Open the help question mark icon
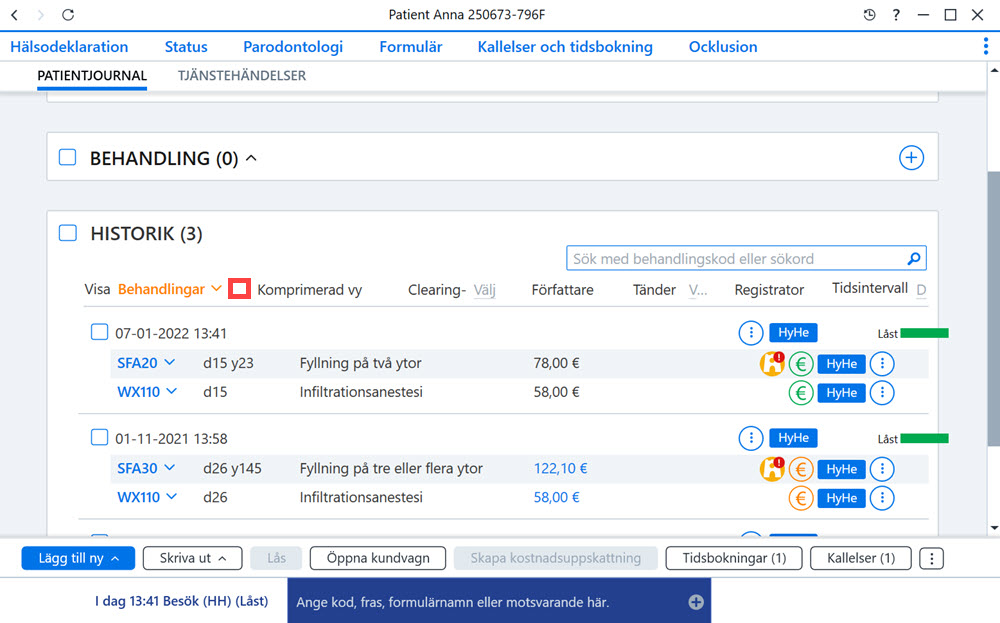 896,15
